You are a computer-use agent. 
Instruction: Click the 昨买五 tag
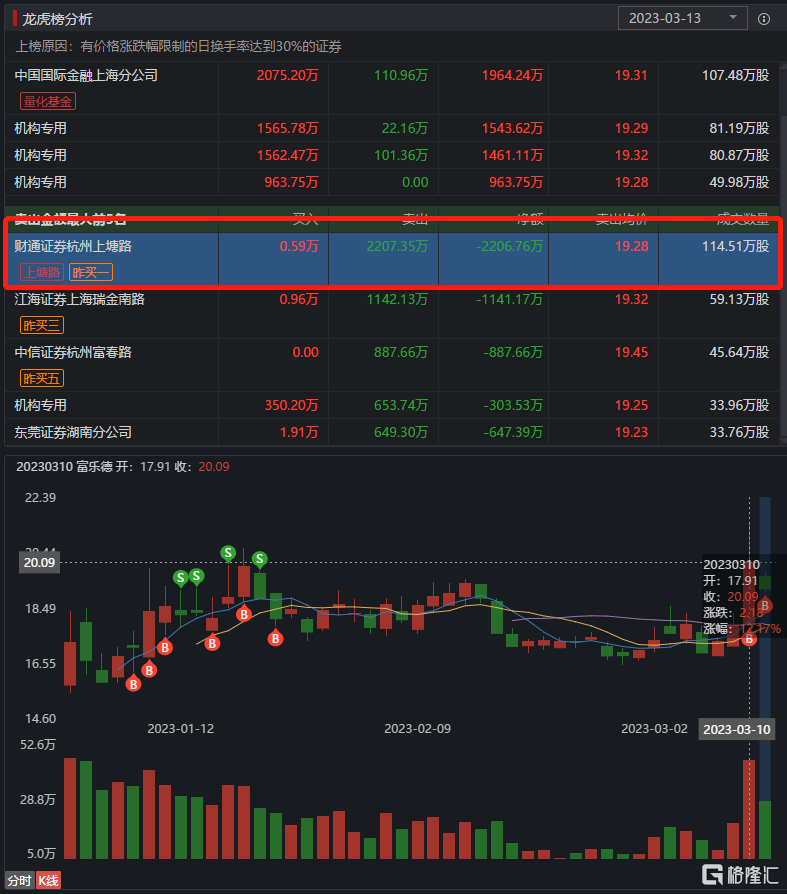tap(42, 379)
